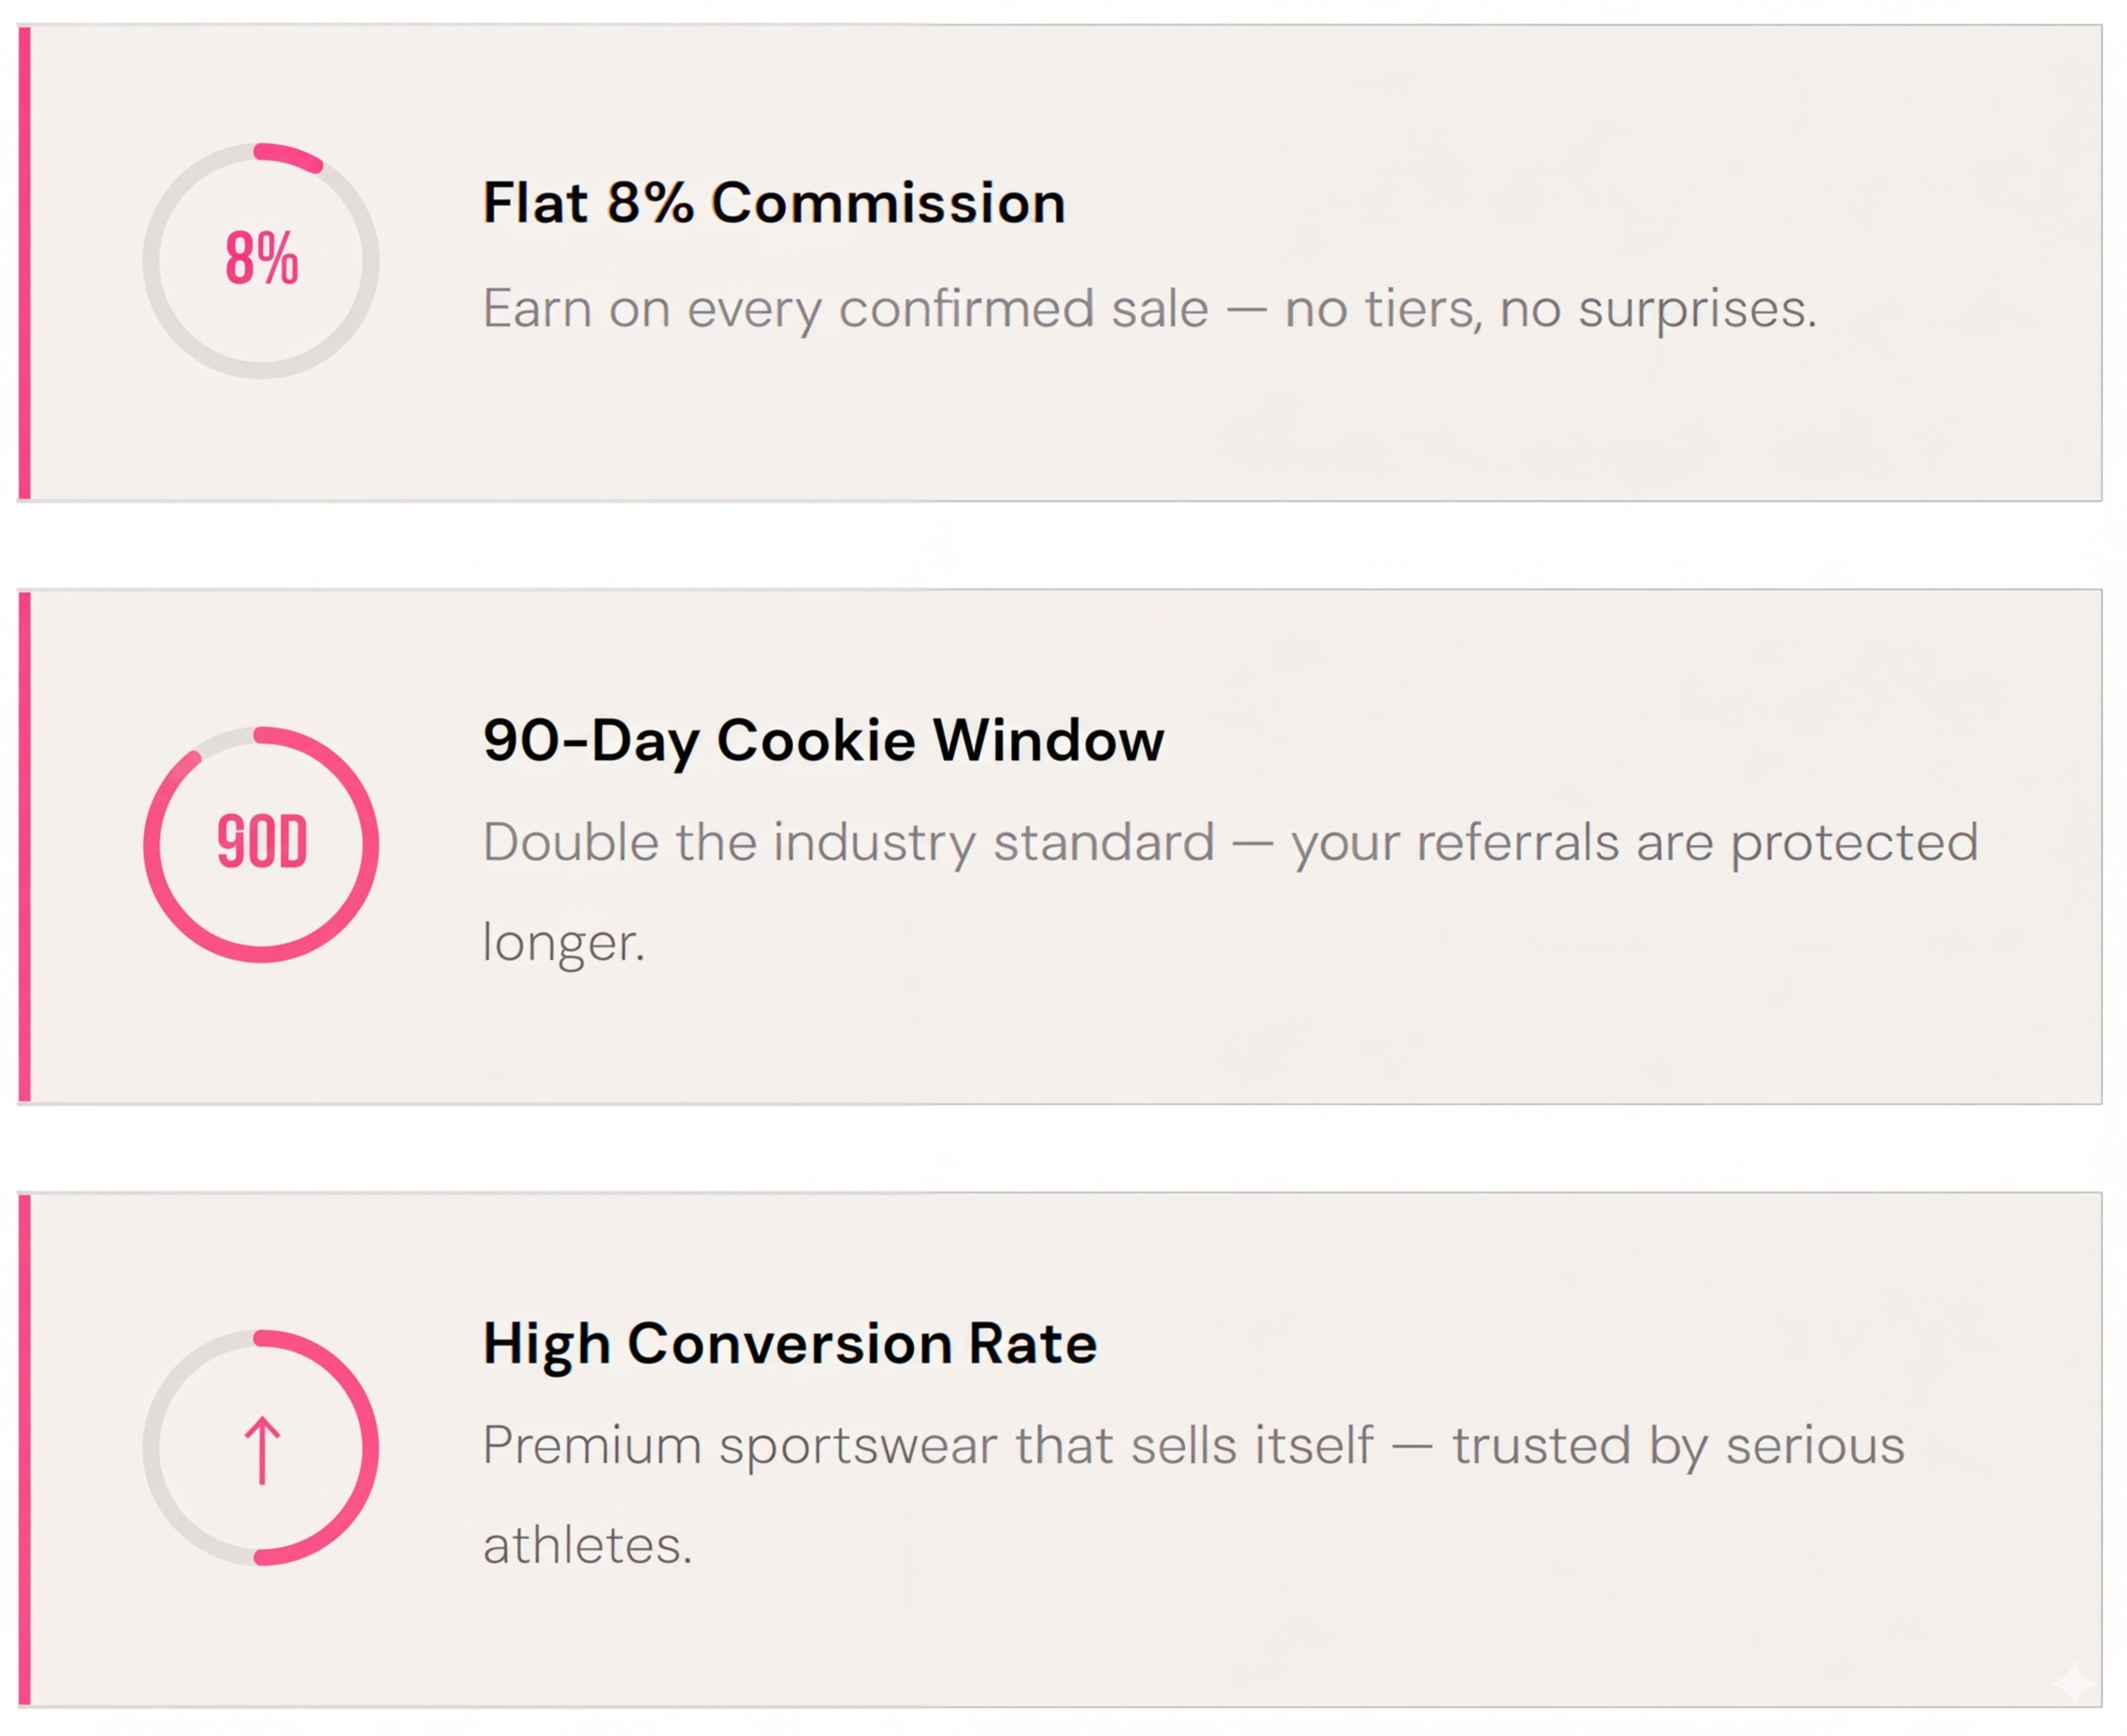Click pink accent bar of commission card
Viewport: 2127px width, 1736px height.
[x=25, y=262]
